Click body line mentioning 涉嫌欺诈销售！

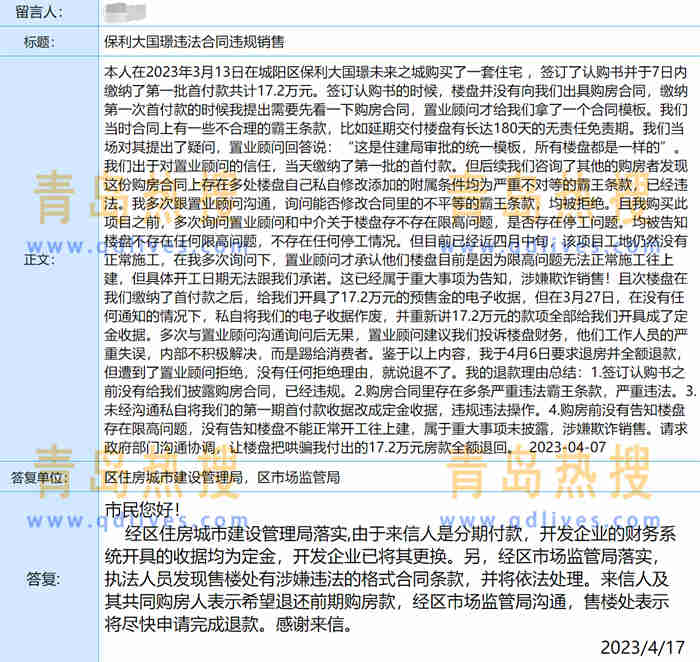coord(396,279)
